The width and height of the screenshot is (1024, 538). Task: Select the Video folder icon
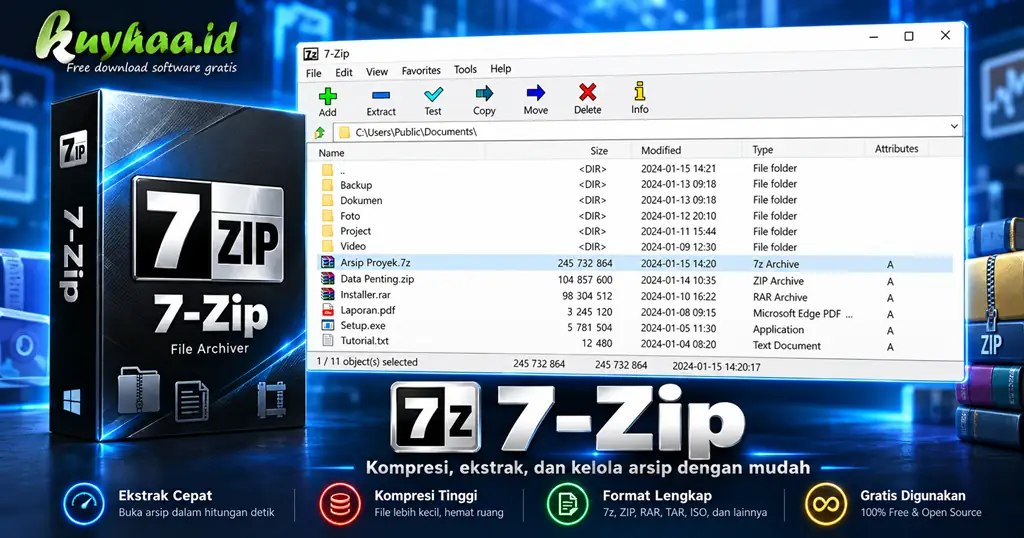(328, 247)
